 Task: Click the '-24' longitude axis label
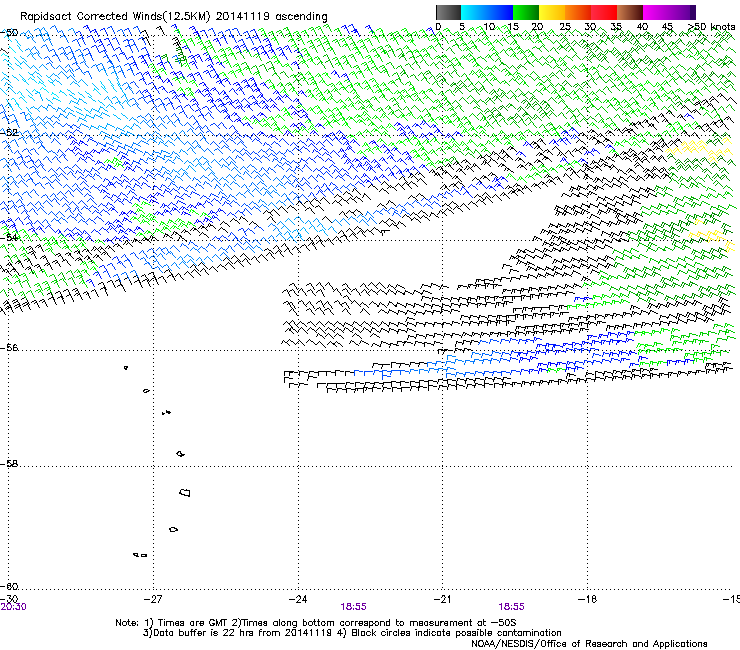click(x=298, y=599)
